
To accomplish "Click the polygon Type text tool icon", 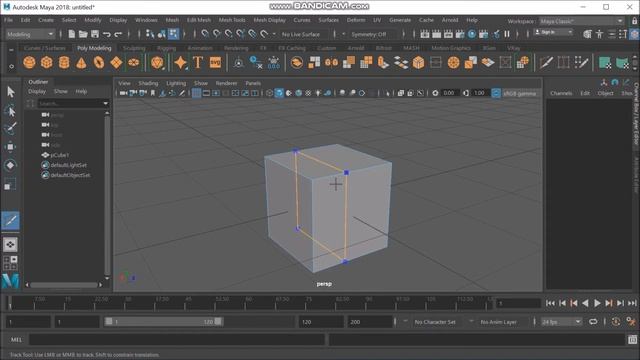I will [198, 62].
